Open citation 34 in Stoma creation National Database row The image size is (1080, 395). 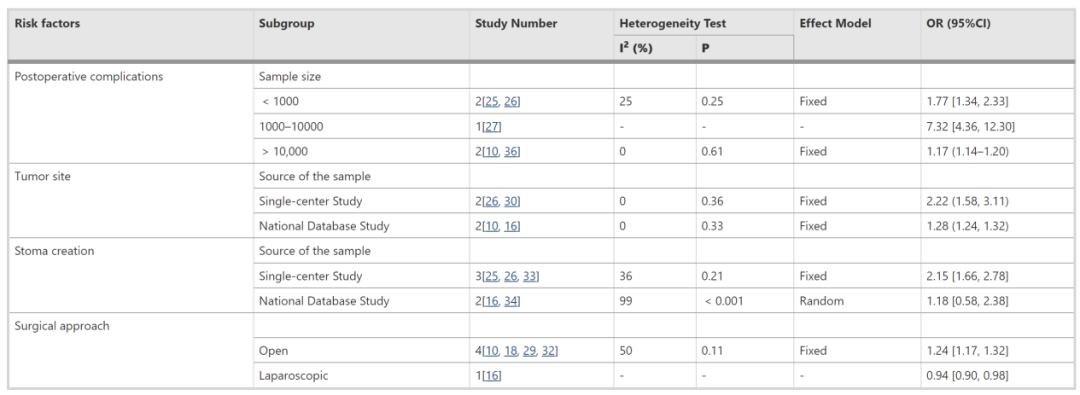510,301
